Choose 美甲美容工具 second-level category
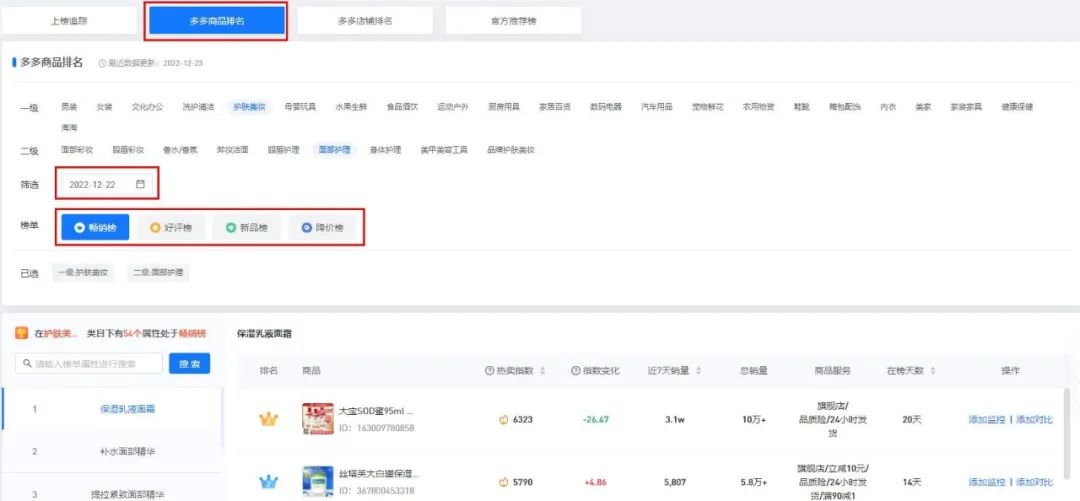The image size is (1080, 501). click(x=444, y=150)
